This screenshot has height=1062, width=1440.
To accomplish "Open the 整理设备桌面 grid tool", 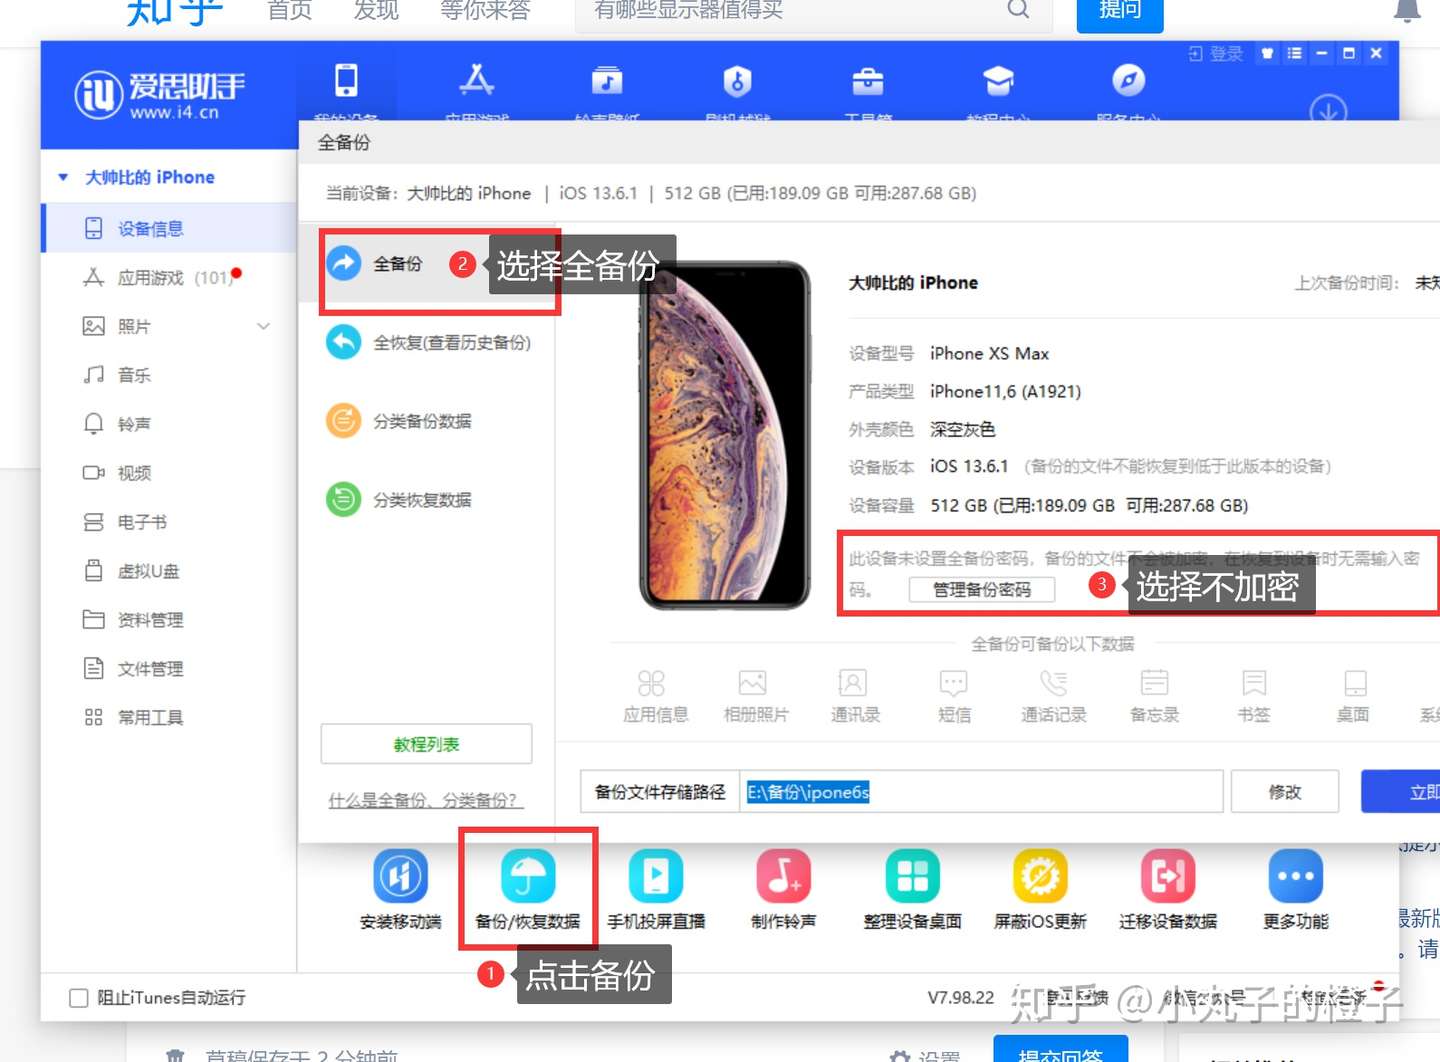I will pos(912,876).
